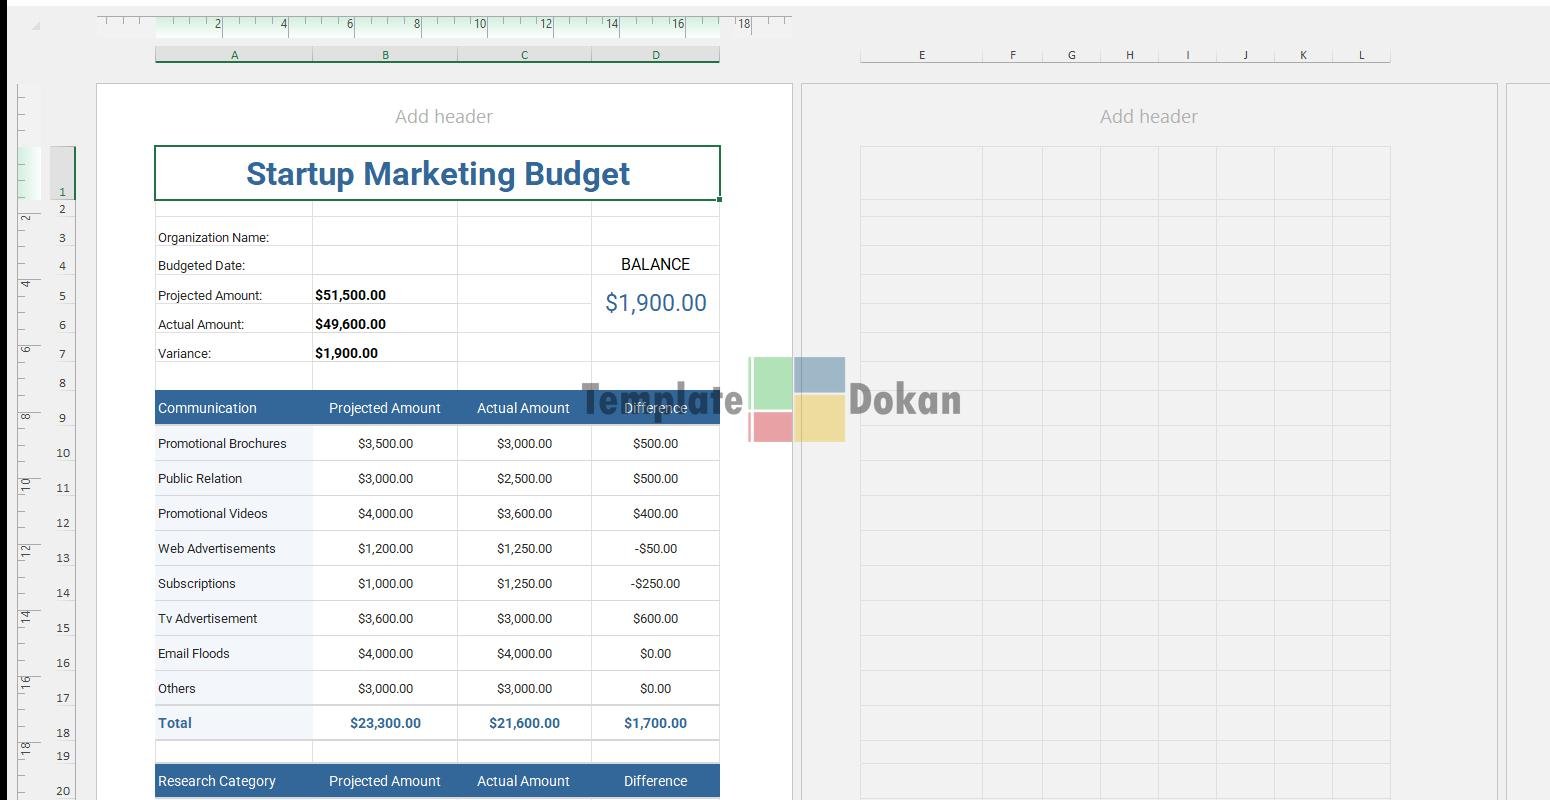Click the TemplateDokan colored squares logo

pyautogui.click(x=797, y=399)
